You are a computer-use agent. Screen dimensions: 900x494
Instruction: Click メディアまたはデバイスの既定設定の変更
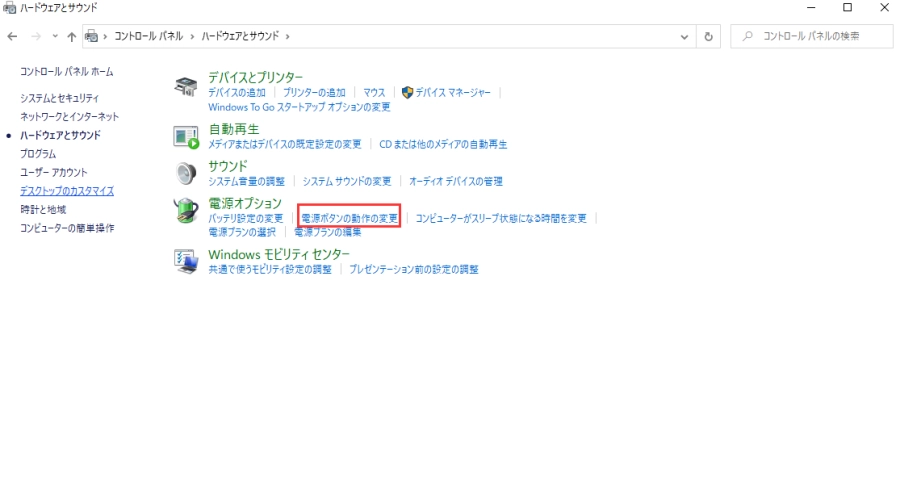point(285,144)
